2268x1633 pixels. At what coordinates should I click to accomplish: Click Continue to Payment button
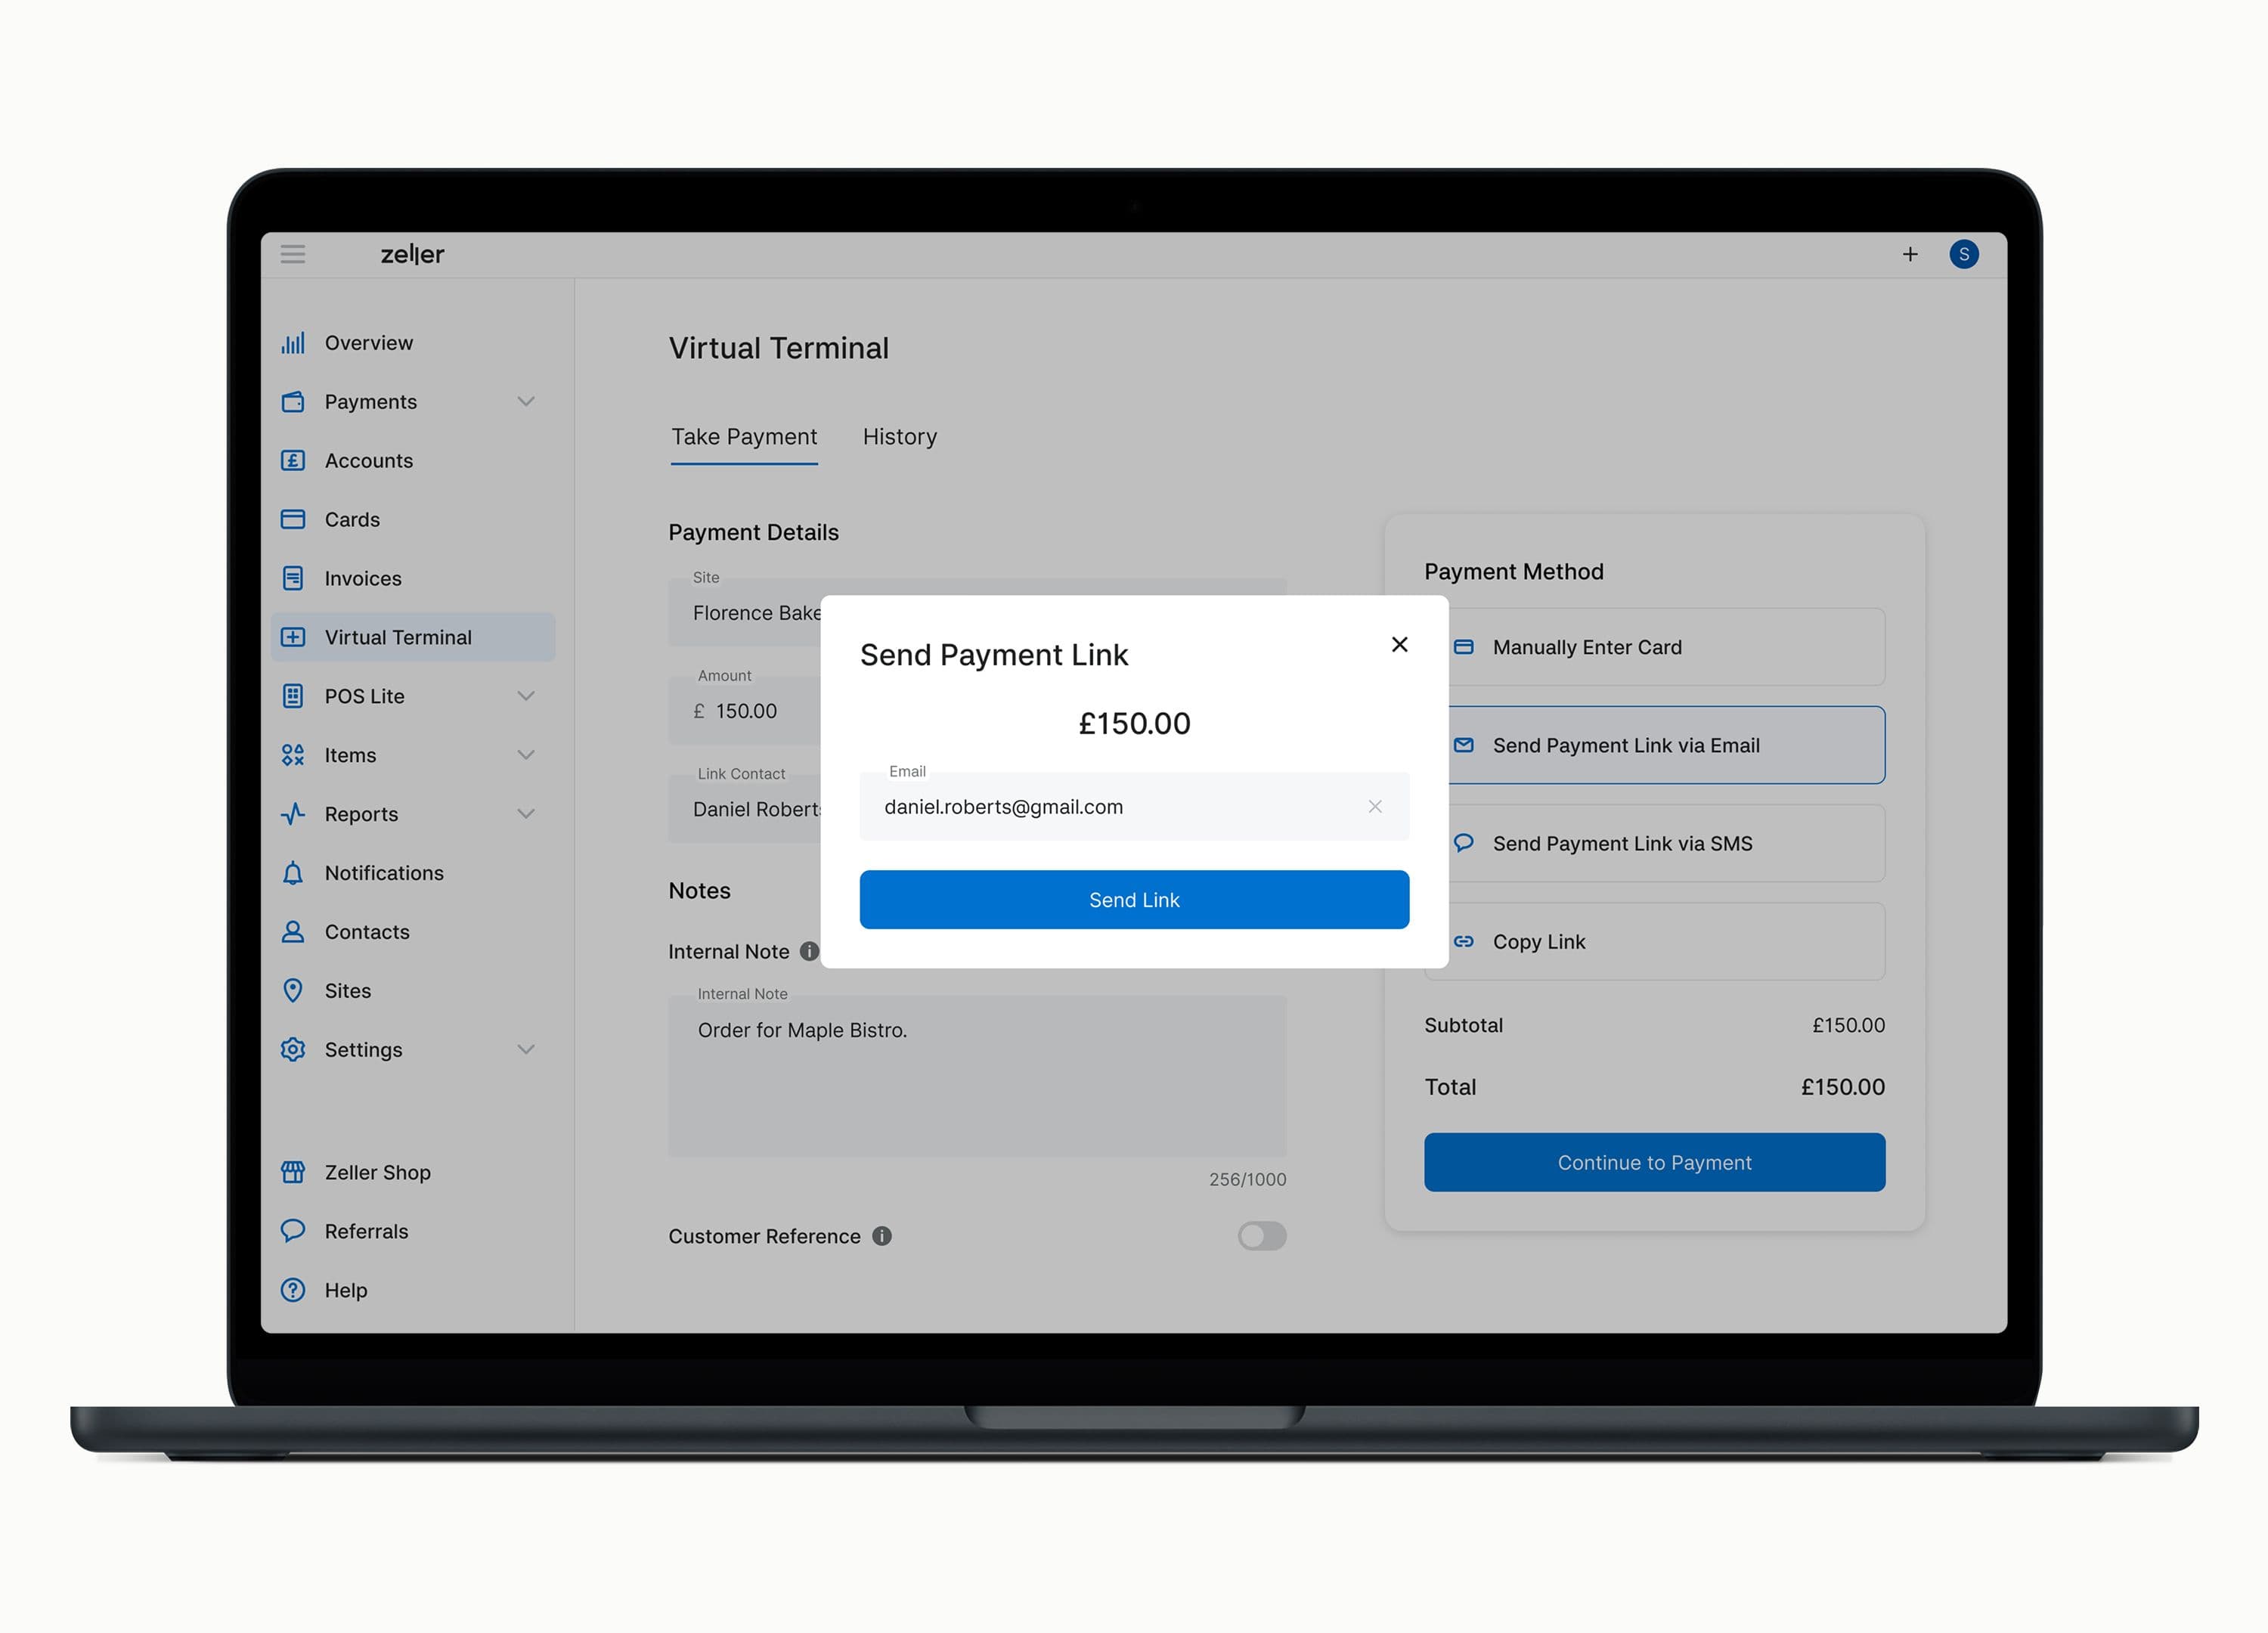(1654, 1162)
